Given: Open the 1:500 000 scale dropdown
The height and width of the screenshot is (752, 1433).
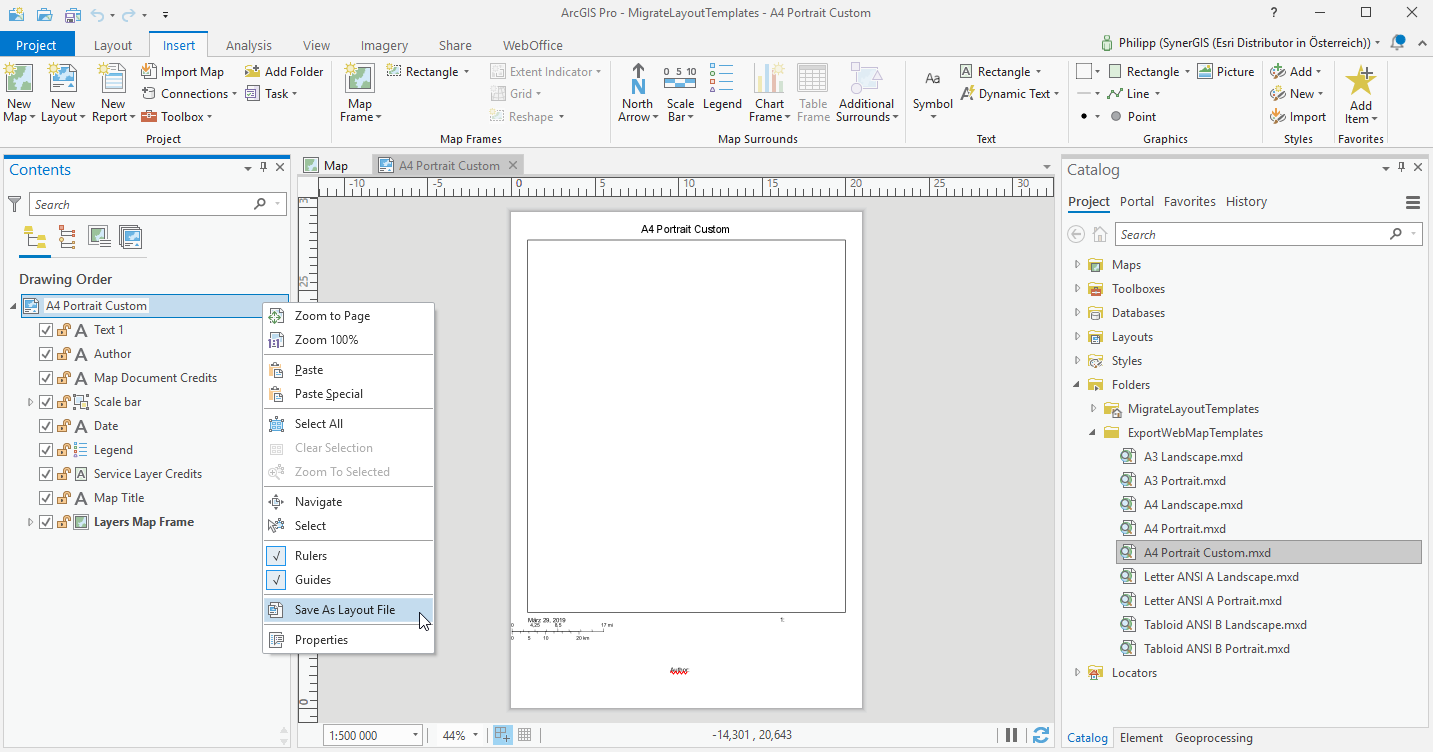Looking at the screenshot, I should coord(416,735).
